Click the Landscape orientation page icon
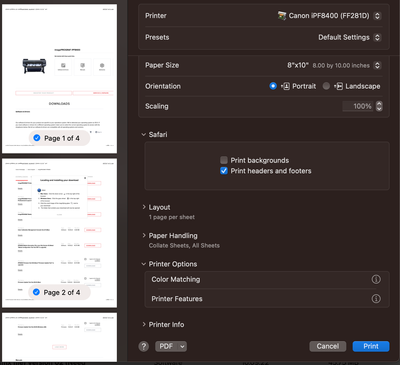 click(338, 86)
